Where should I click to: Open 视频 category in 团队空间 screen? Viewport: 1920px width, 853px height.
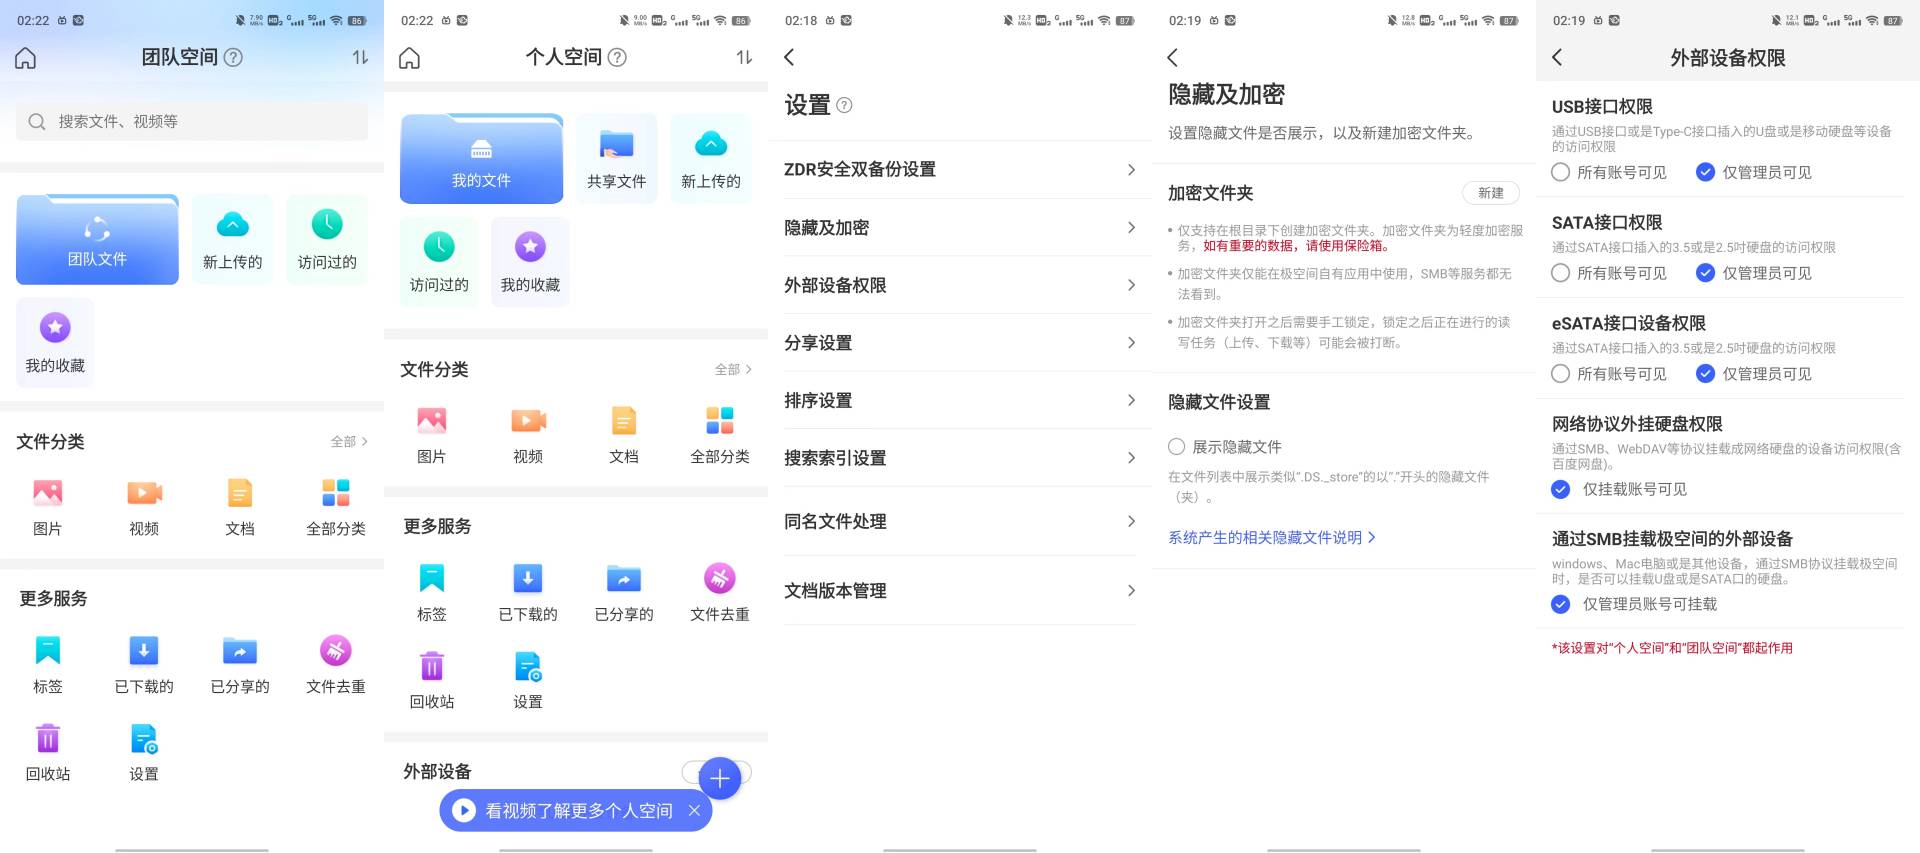pyautogui.click(x=144, y=507)
